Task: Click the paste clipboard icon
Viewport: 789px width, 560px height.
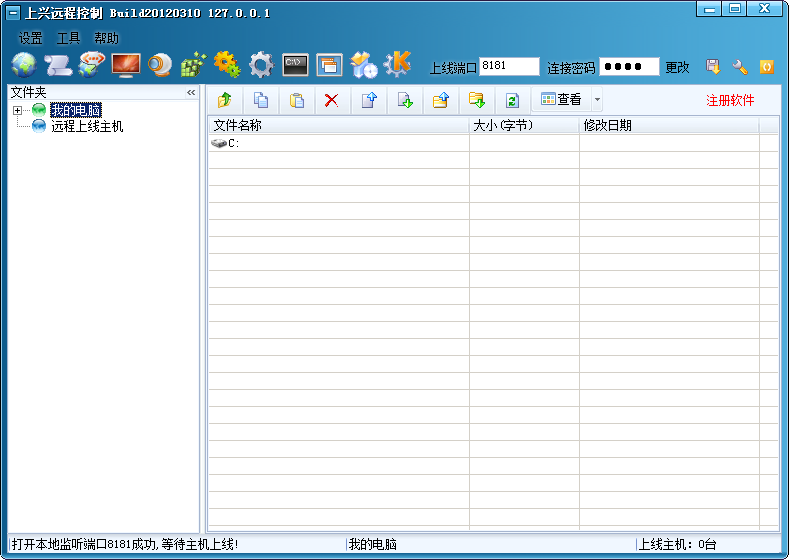Action: [297, 100]
